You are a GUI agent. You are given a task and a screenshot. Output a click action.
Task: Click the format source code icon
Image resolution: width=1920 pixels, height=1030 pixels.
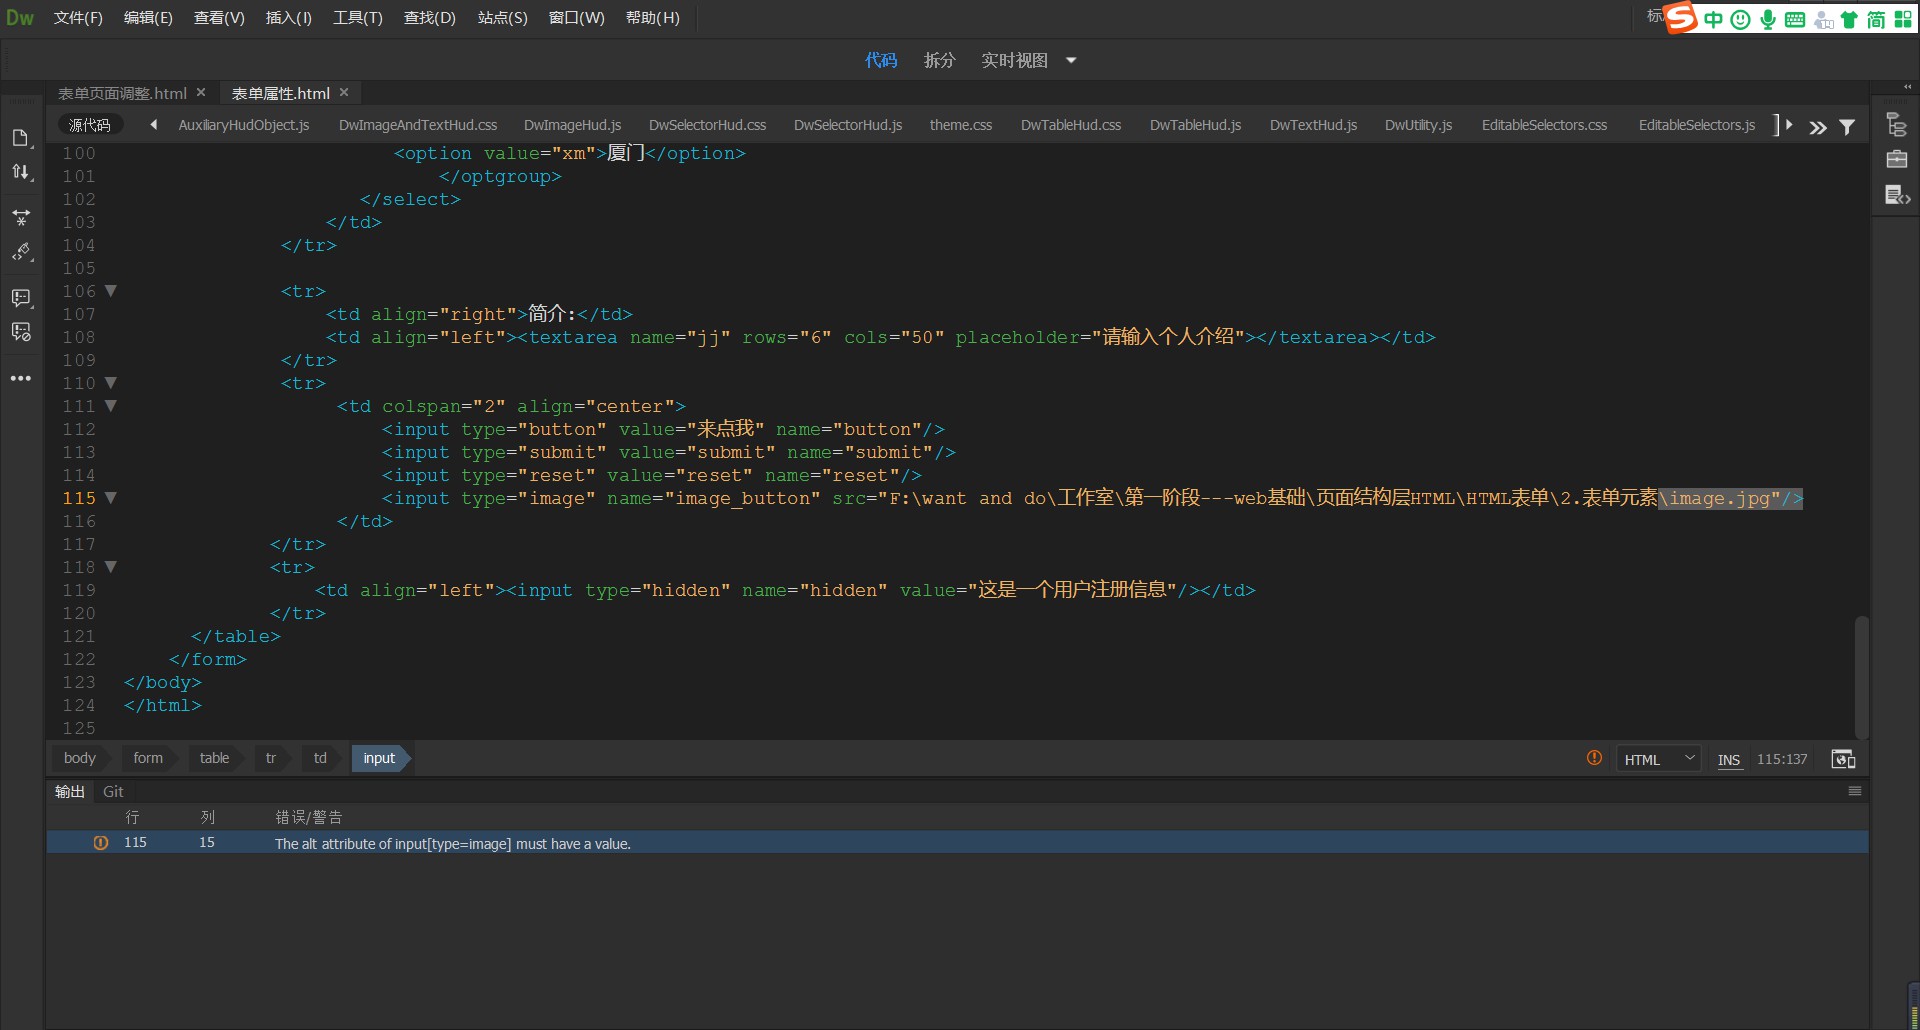21,252
